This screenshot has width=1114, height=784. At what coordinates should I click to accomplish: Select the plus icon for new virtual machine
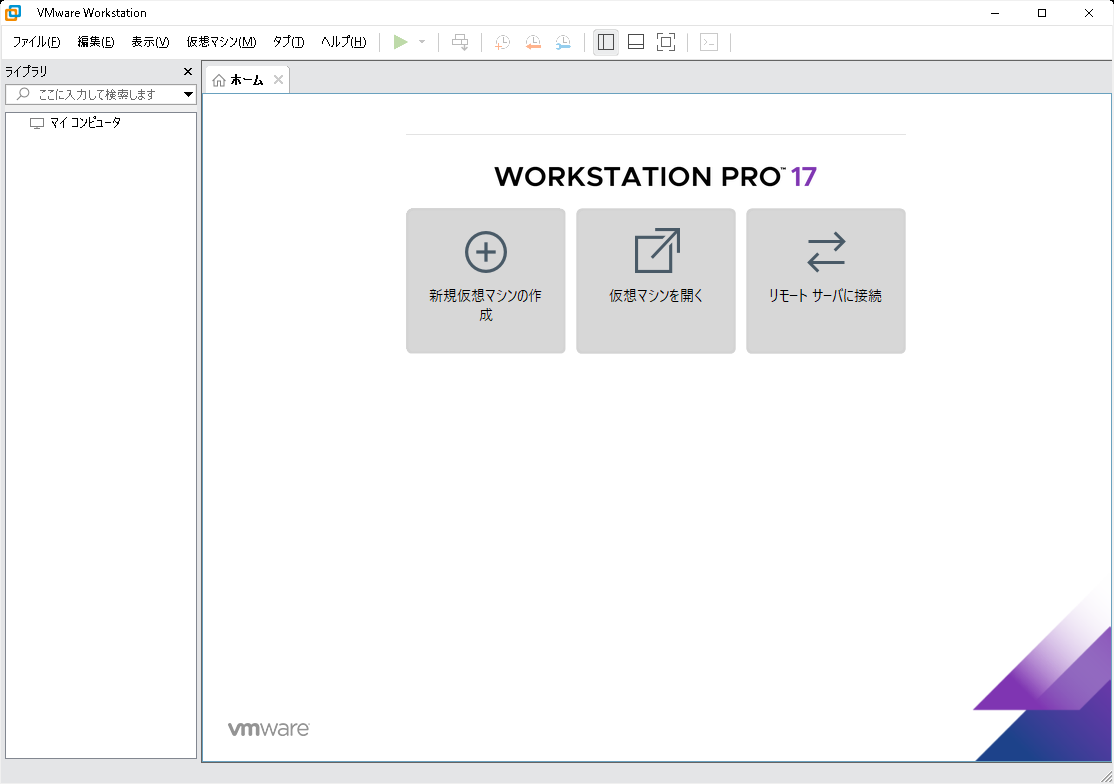[x=485, y=252]
